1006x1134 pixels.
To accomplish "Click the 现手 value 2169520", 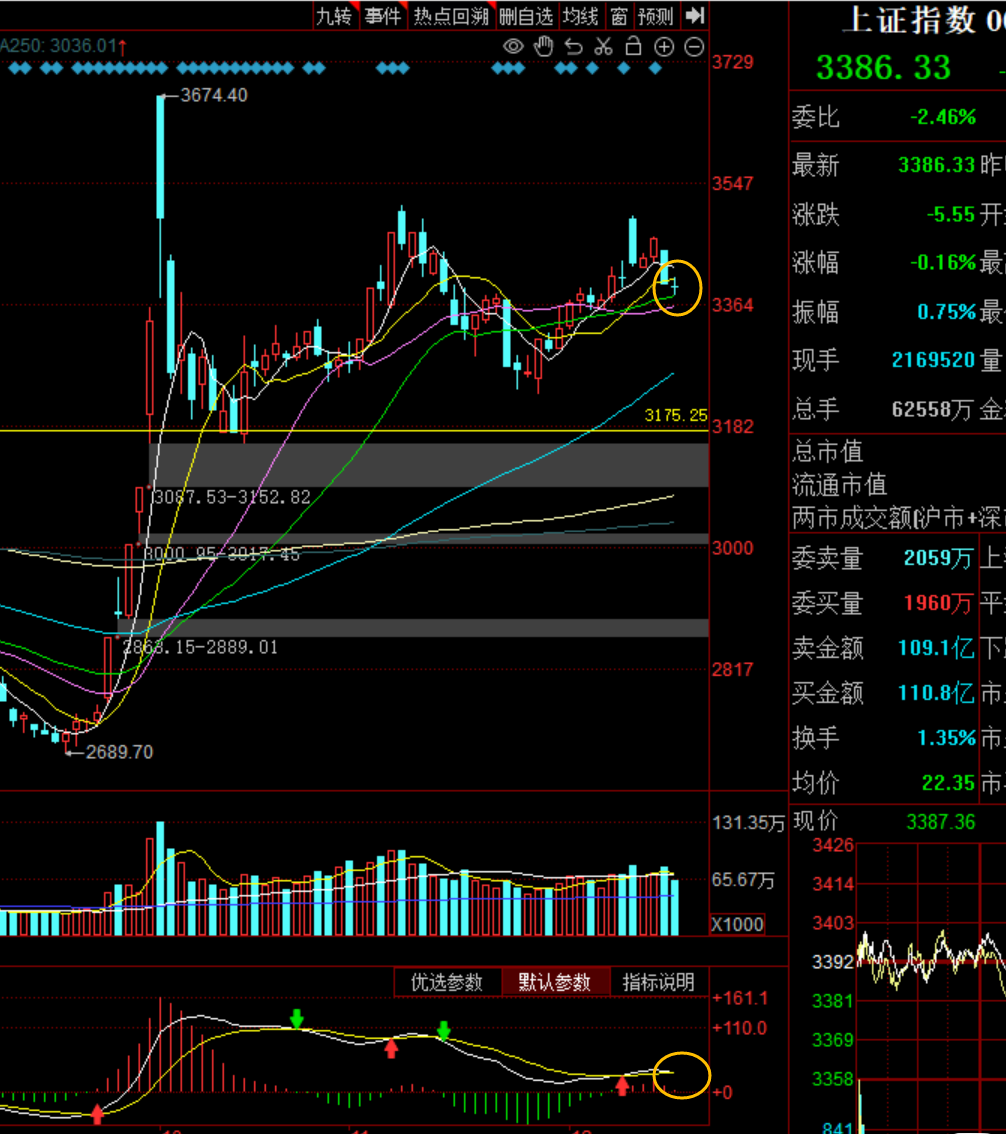I will click(x=934, y=360).
